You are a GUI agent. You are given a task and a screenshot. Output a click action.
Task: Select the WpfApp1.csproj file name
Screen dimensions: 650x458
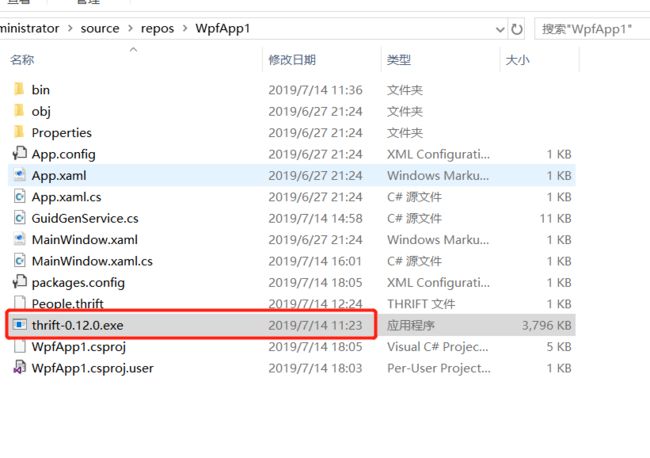pyautogui.click(x=78, y=347)
